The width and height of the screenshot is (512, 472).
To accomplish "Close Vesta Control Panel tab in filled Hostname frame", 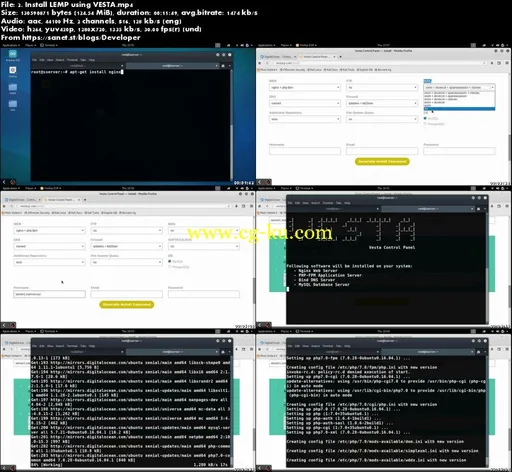I will tap(79, 200).
